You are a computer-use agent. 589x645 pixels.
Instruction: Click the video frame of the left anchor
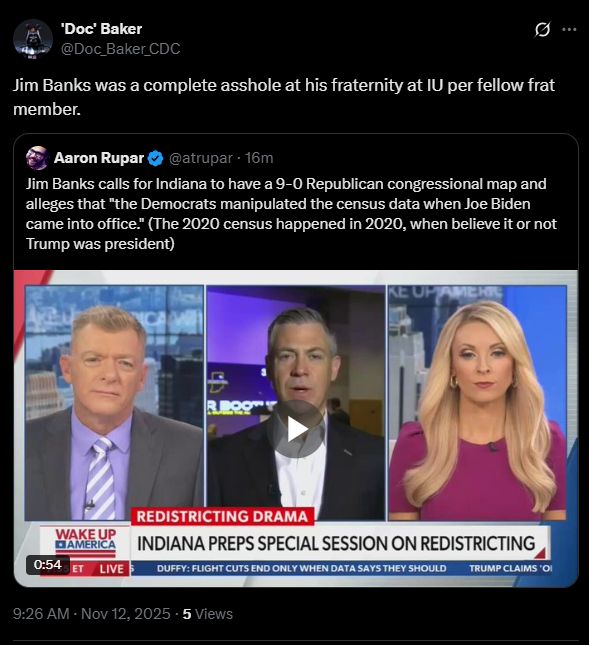click(114, 403)
